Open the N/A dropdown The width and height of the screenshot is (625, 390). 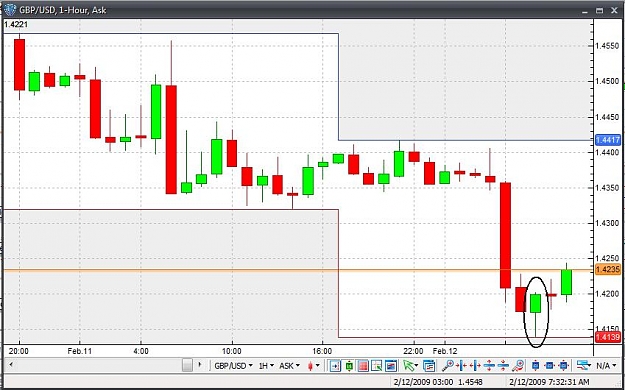pos(607,365)
